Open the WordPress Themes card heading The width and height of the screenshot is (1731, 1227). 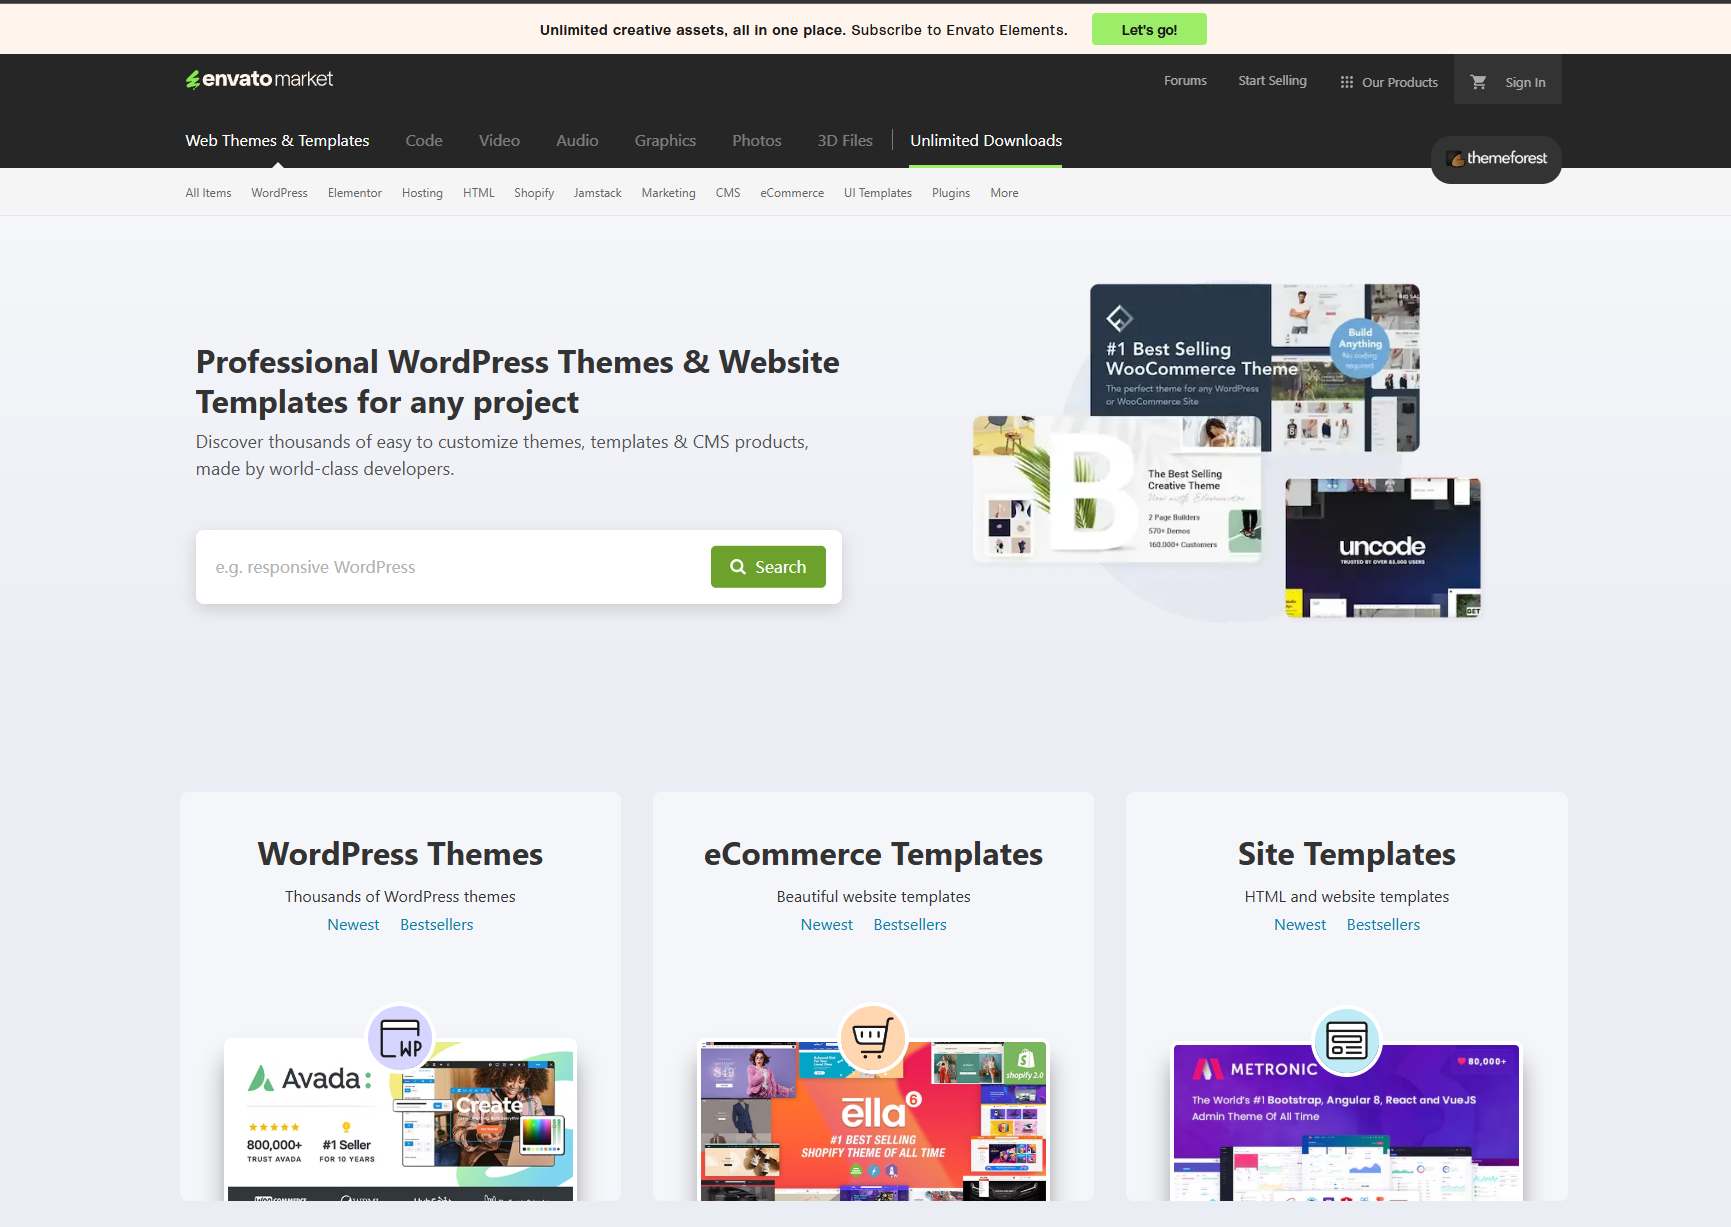(400, 854)
